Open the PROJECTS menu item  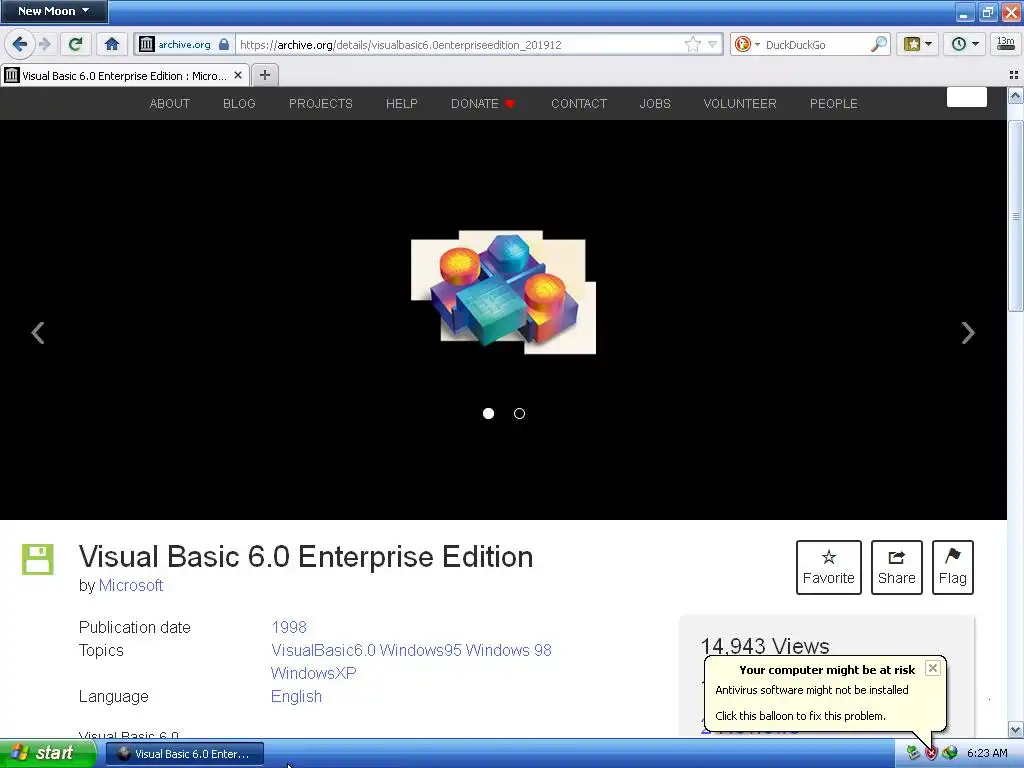pyautogui.click(x=321, y=103)
